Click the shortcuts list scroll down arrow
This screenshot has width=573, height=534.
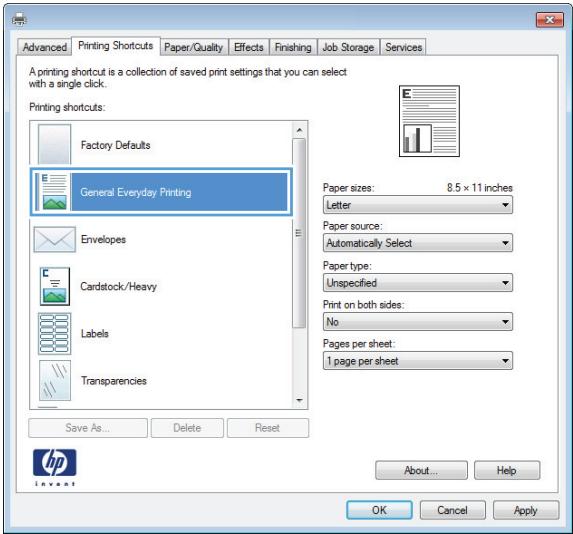[x=300, y=400]
